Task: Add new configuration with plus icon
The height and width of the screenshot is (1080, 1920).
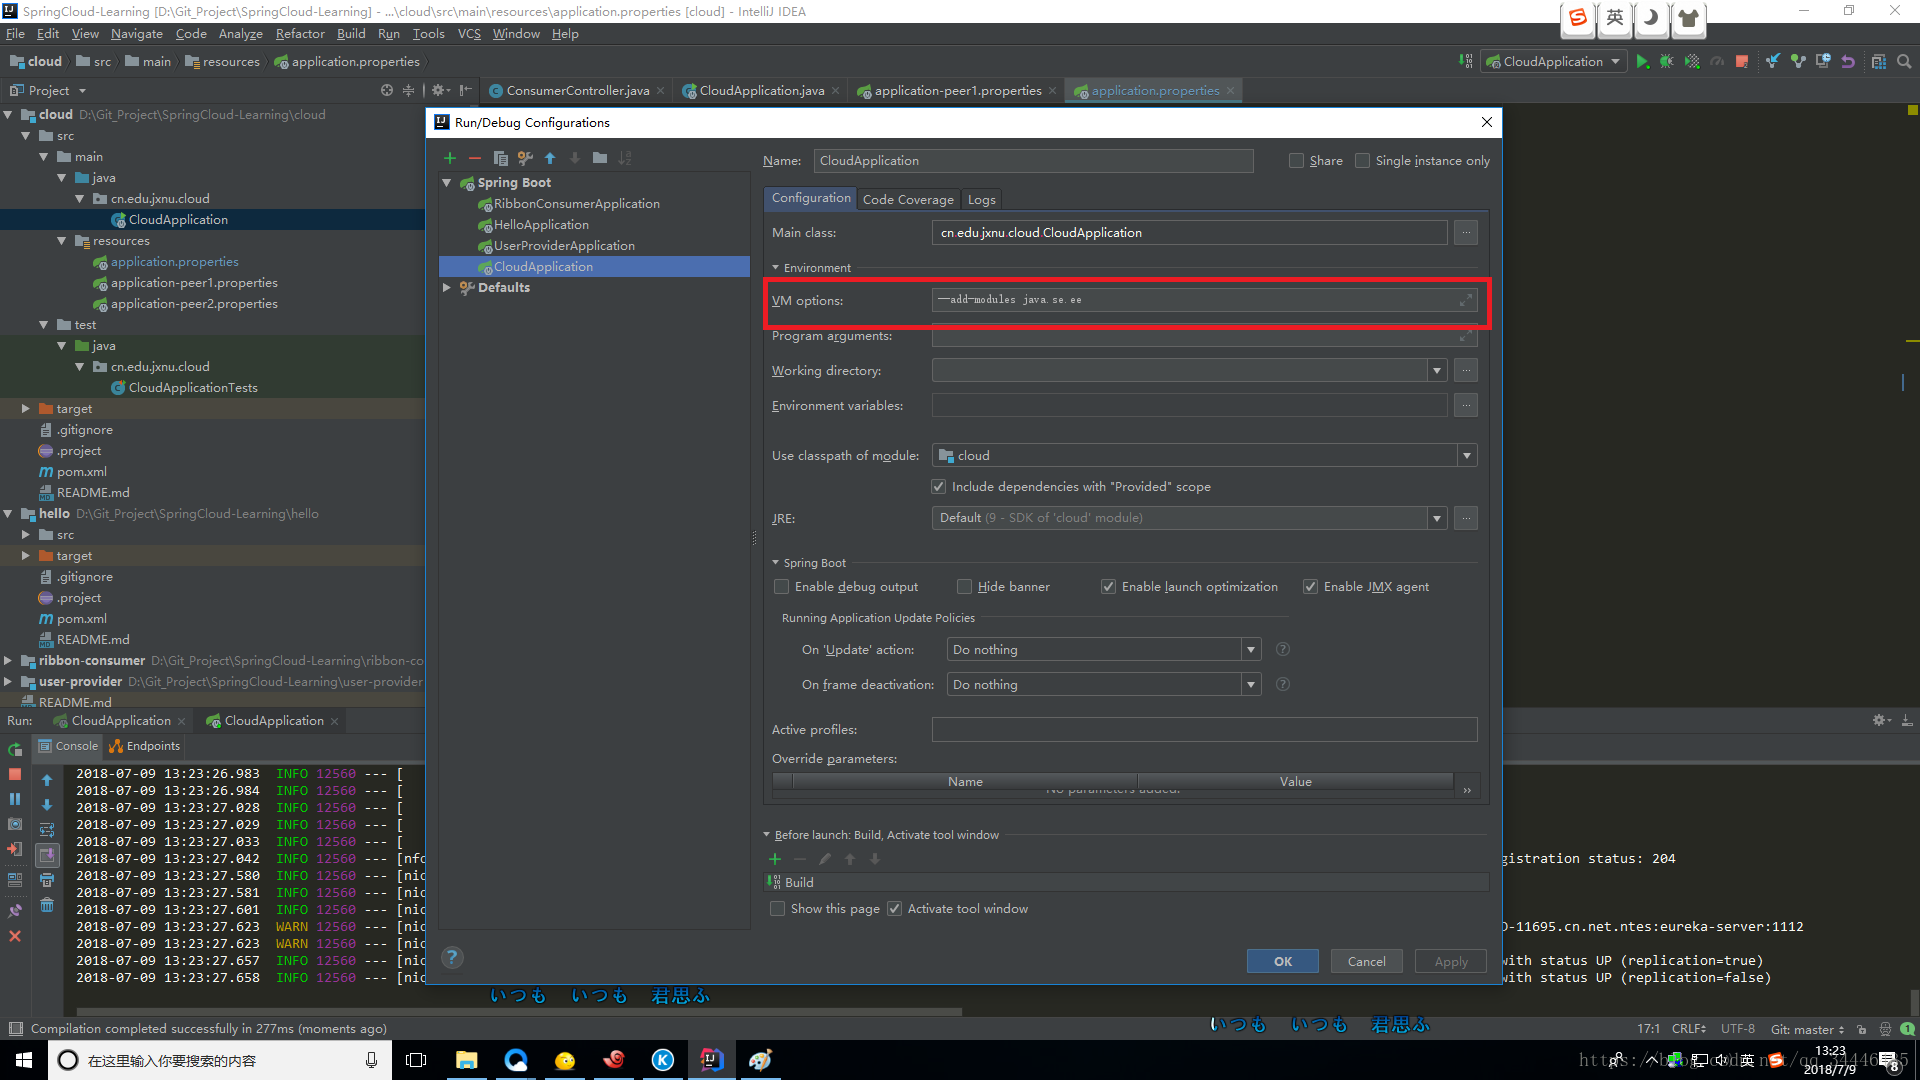Action: tap(450, 158)
